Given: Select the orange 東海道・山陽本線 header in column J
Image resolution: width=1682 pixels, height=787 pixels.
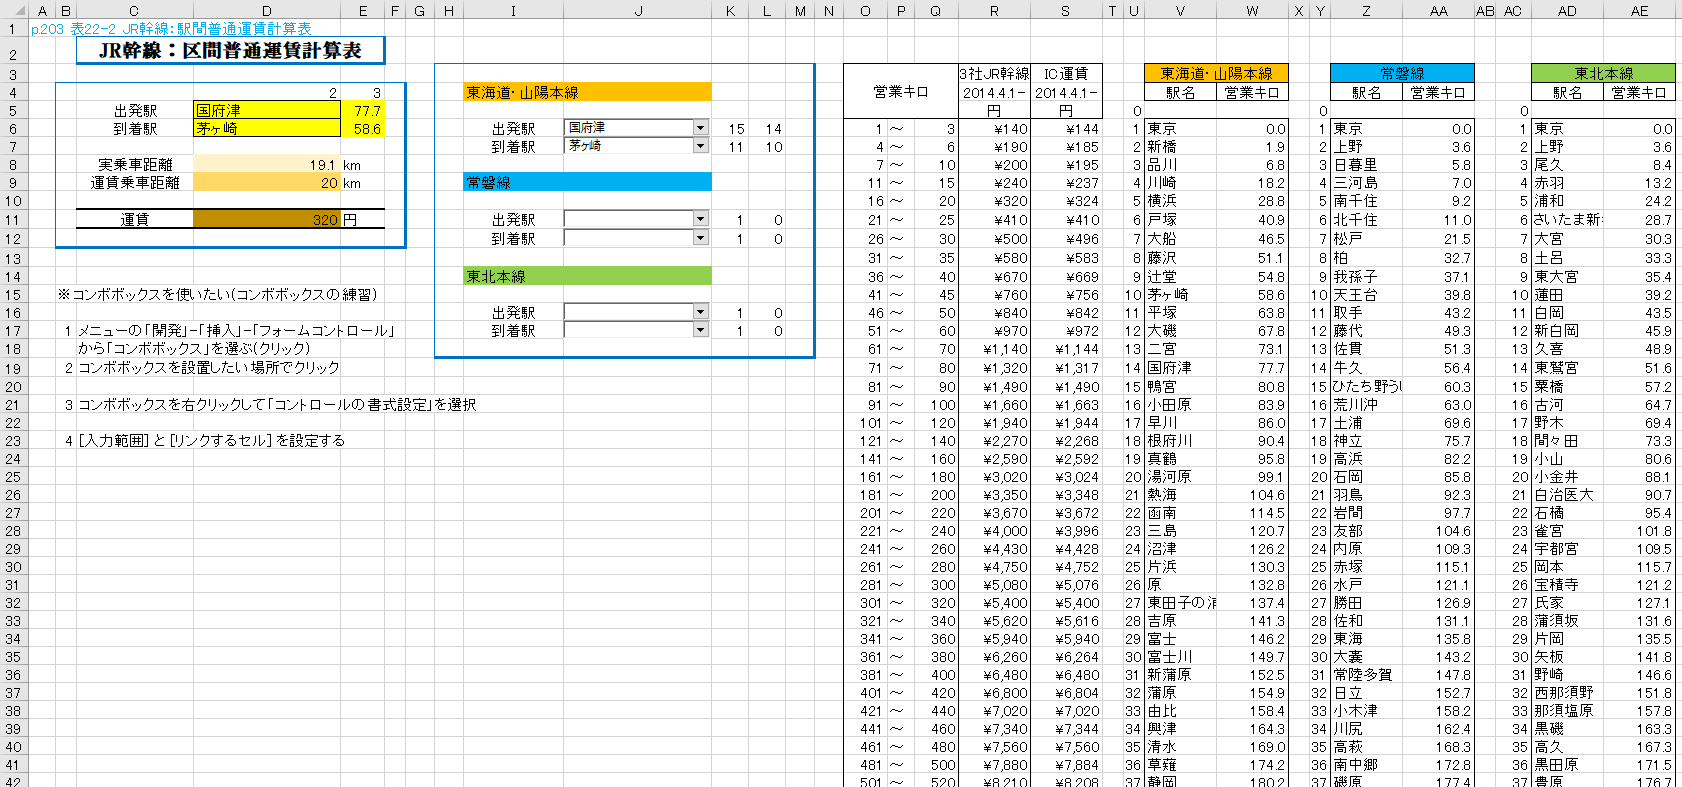Looking at the screenshot, I should tap(587, 92).
